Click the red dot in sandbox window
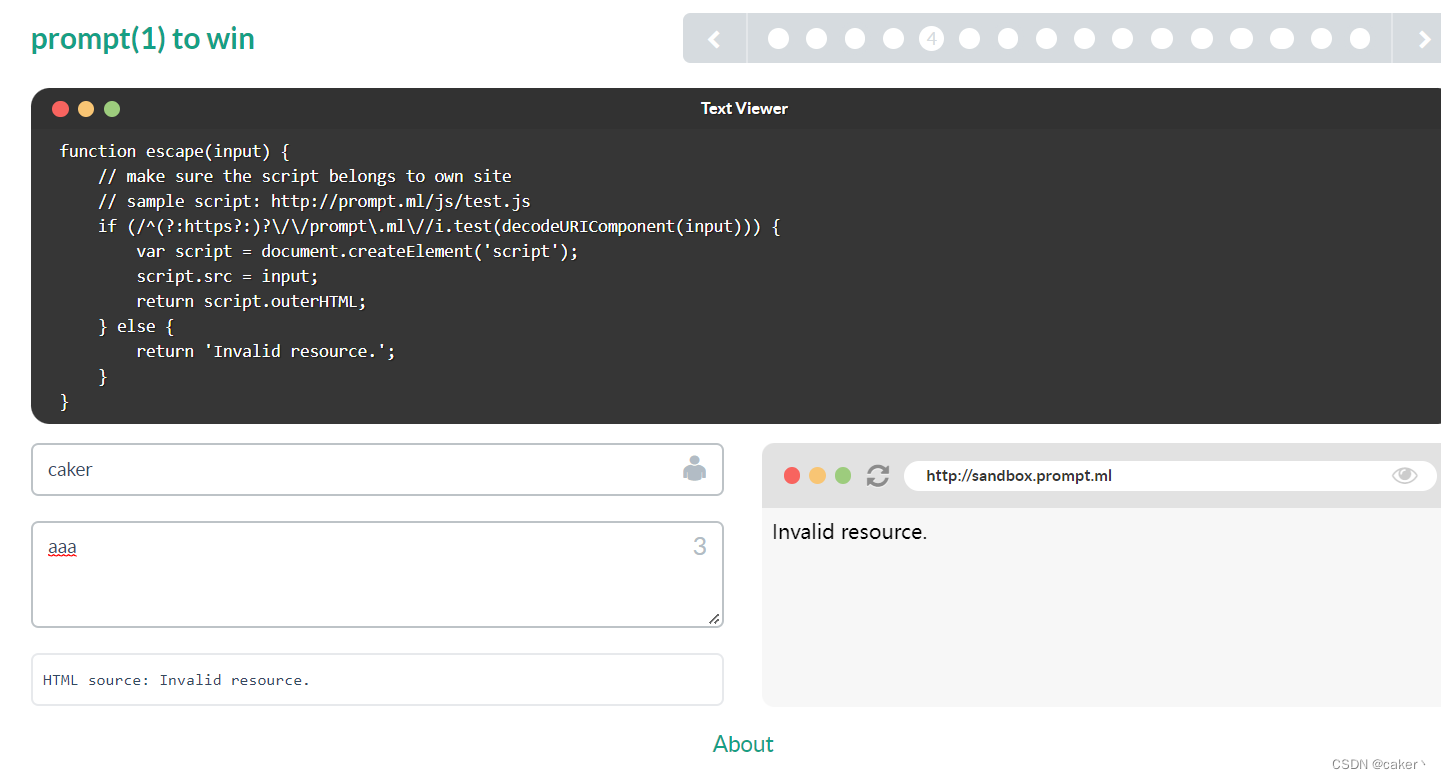1441x779 pixels. [792, 475]
